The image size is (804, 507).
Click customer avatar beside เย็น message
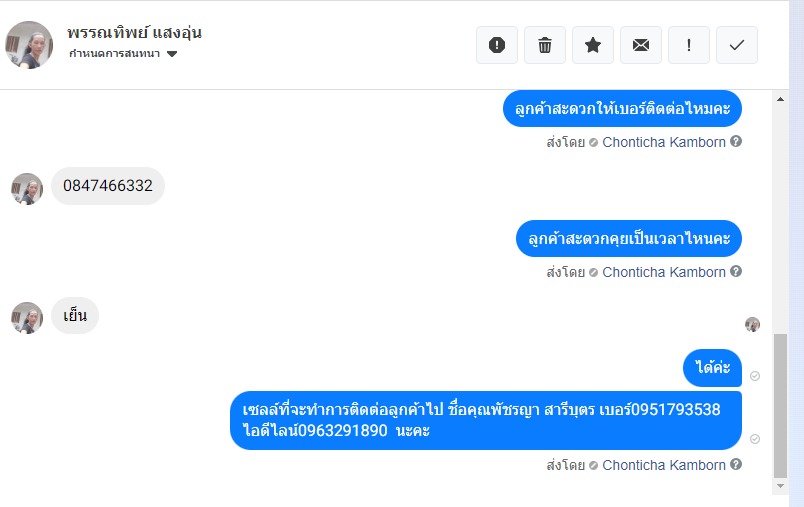coord(27,318)
